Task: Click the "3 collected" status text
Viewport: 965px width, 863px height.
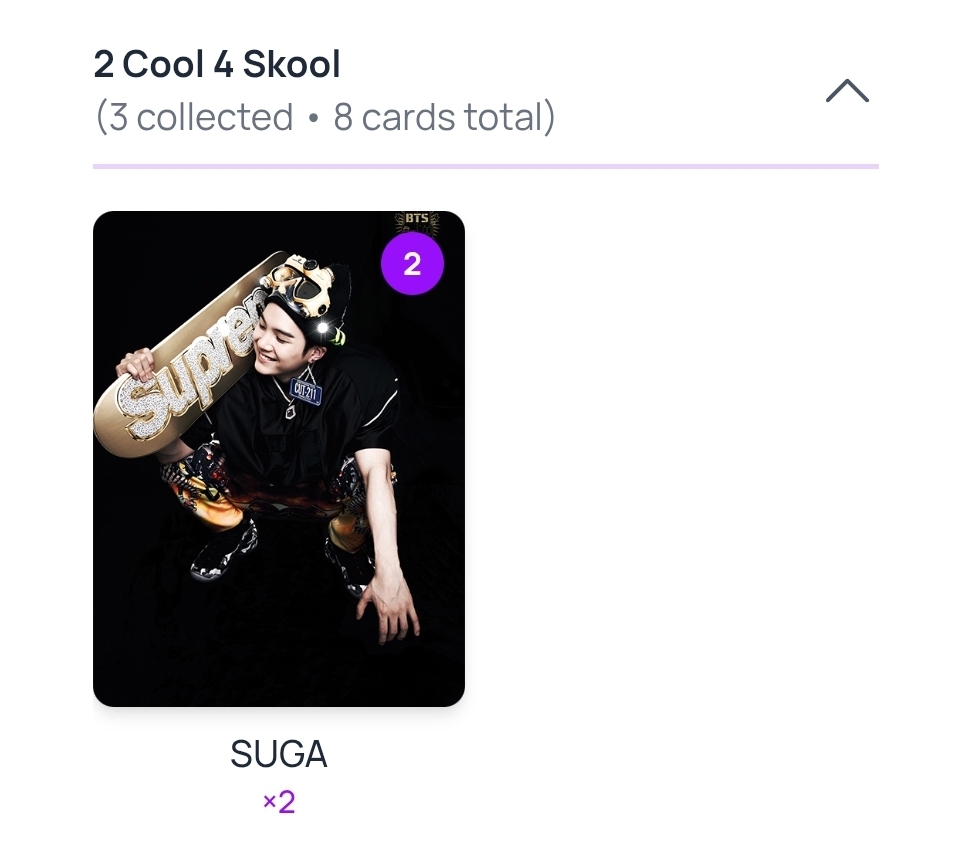Action: point(201,118)
